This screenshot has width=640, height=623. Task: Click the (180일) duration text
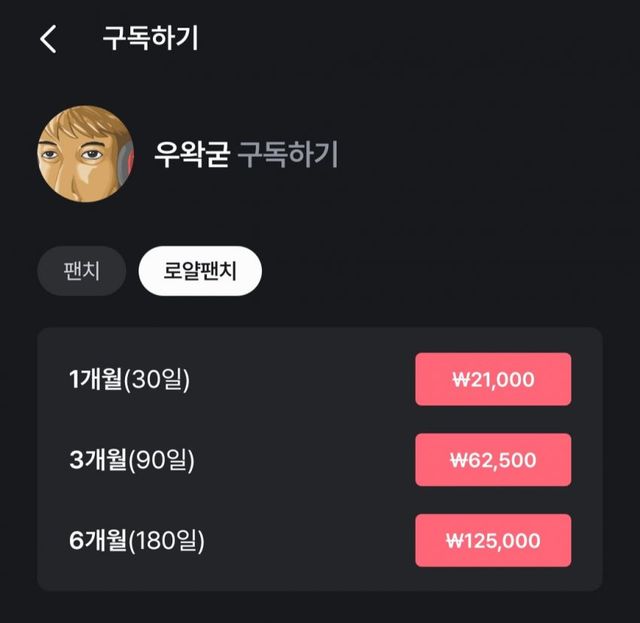(167, 541)
